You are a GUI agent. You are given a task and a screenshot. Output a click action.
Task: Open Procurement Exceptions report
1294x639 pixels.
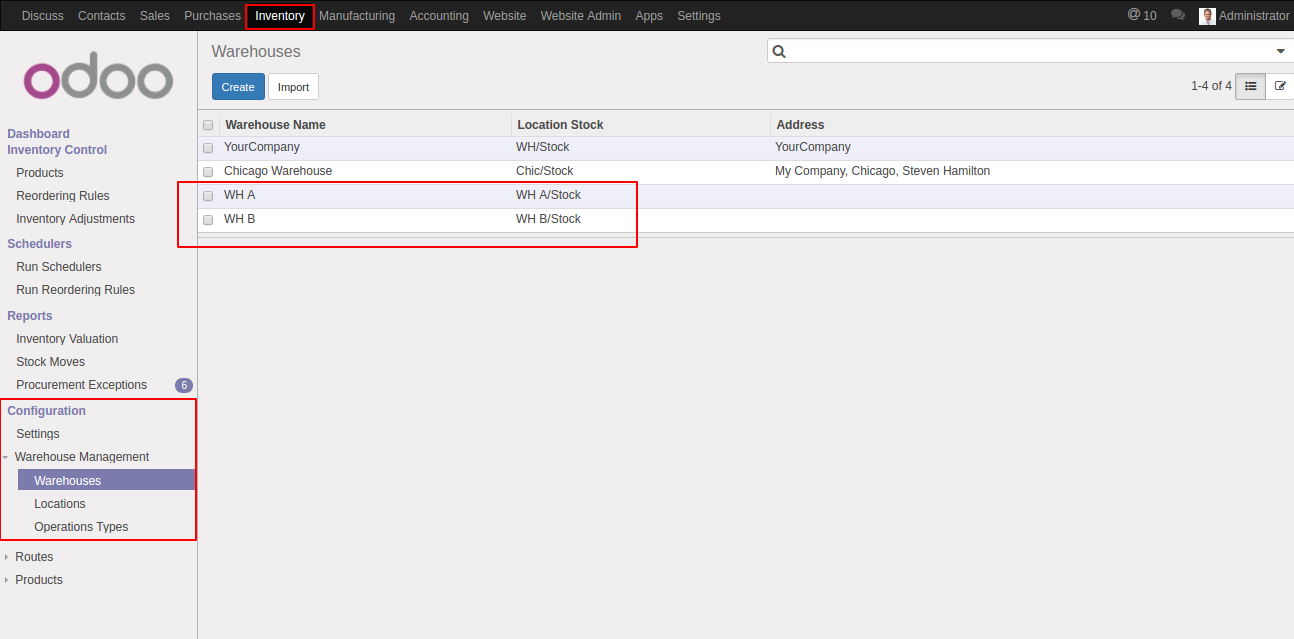point(81,385)
